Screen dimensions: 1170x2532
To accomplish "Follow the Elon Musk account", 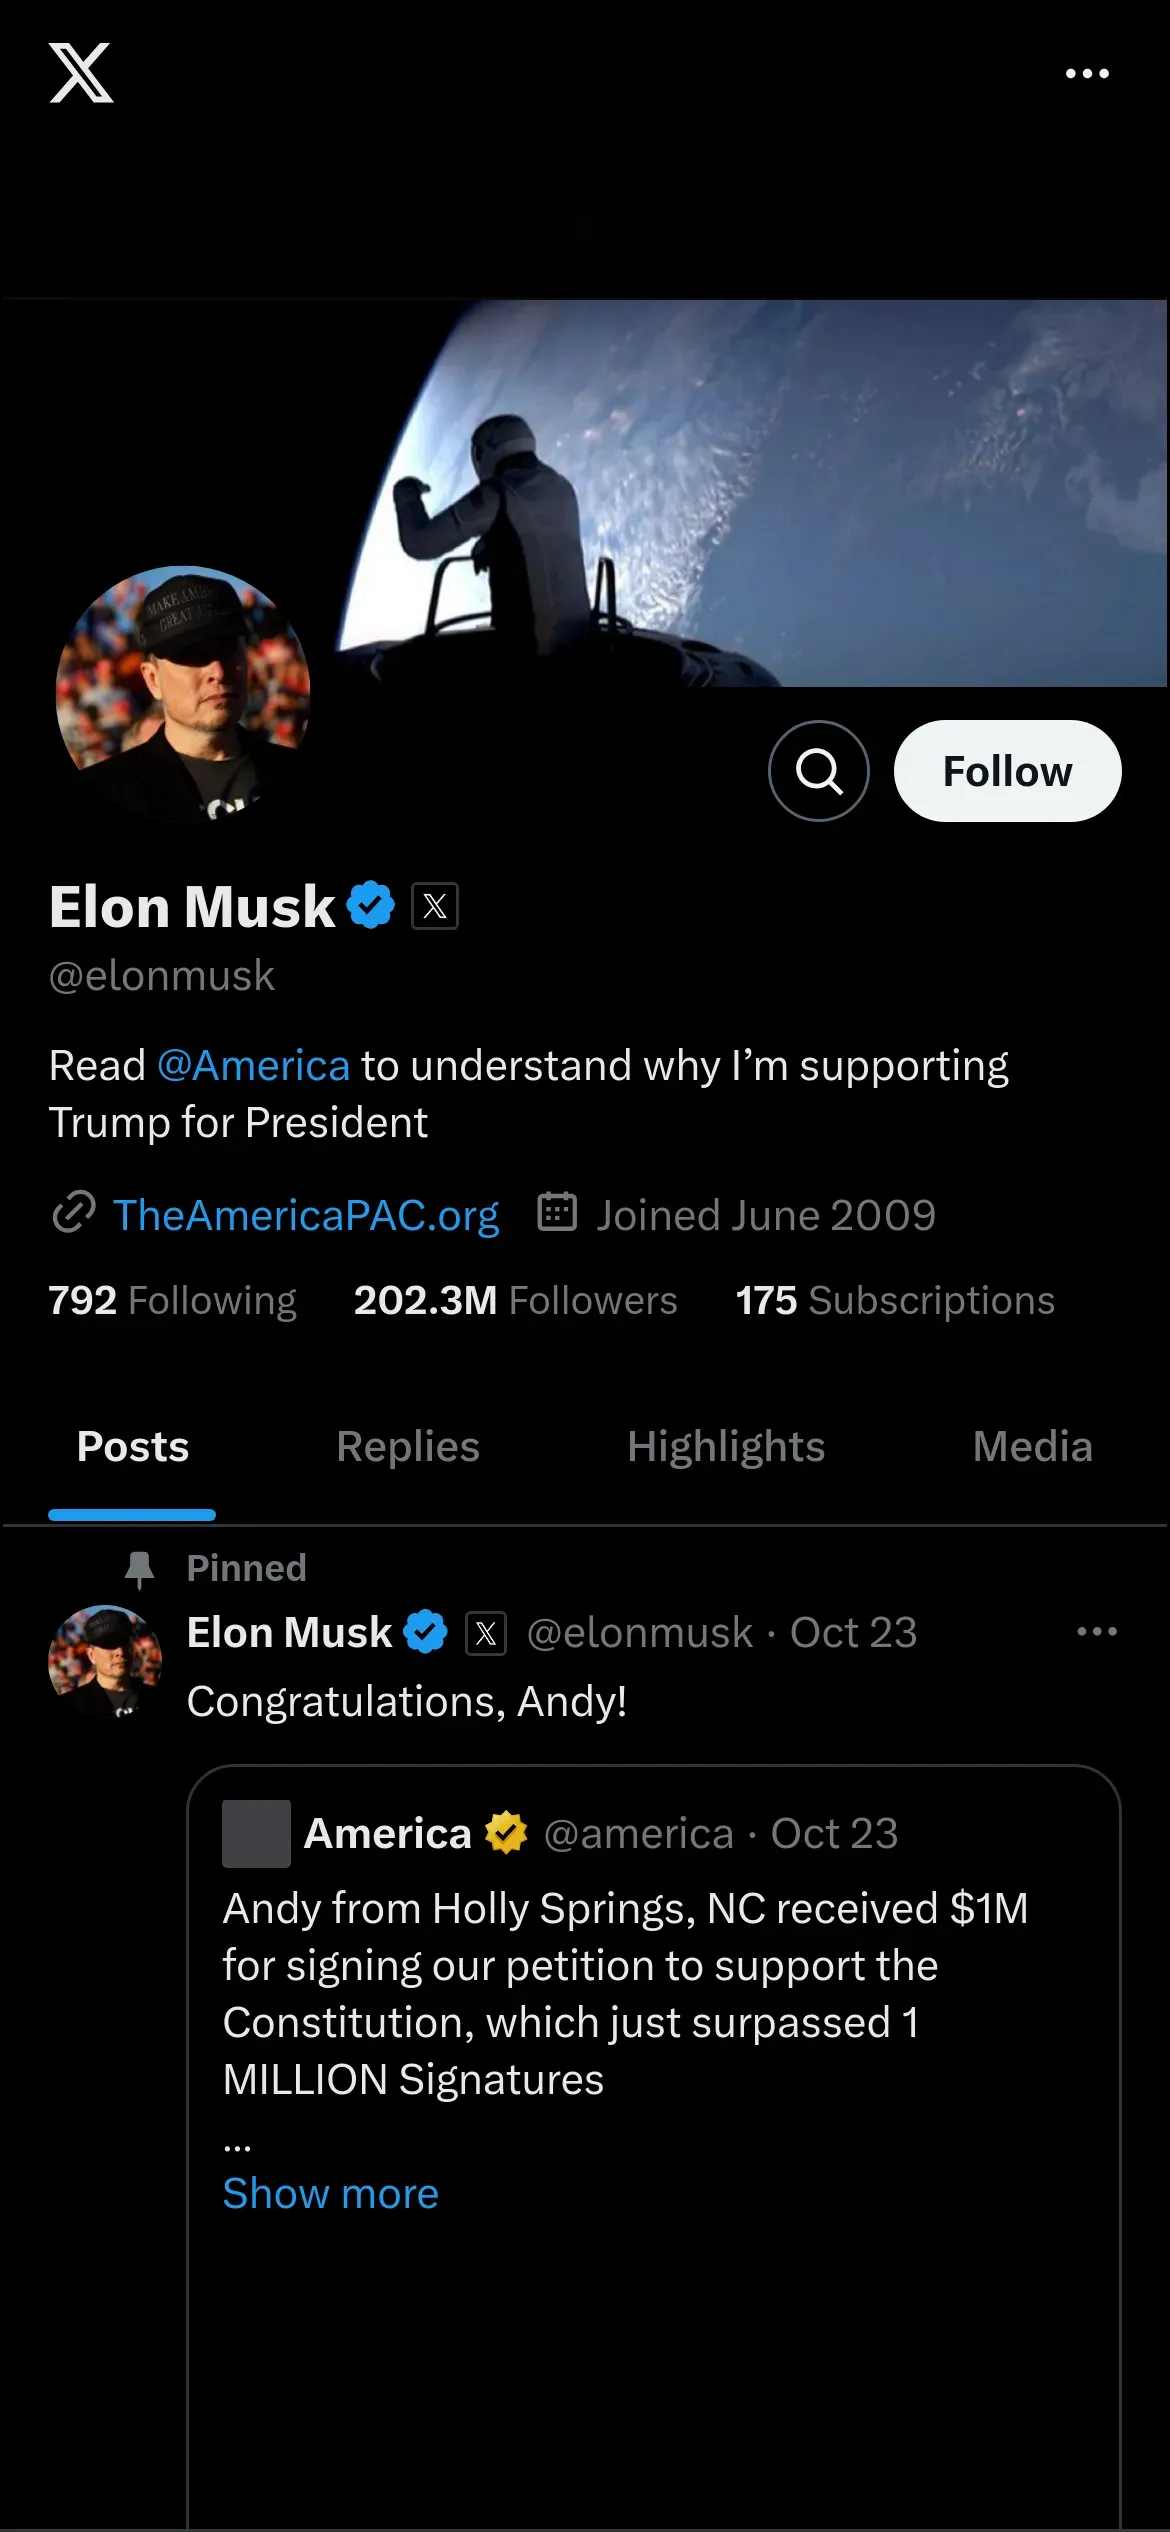I will (1007, 771).
